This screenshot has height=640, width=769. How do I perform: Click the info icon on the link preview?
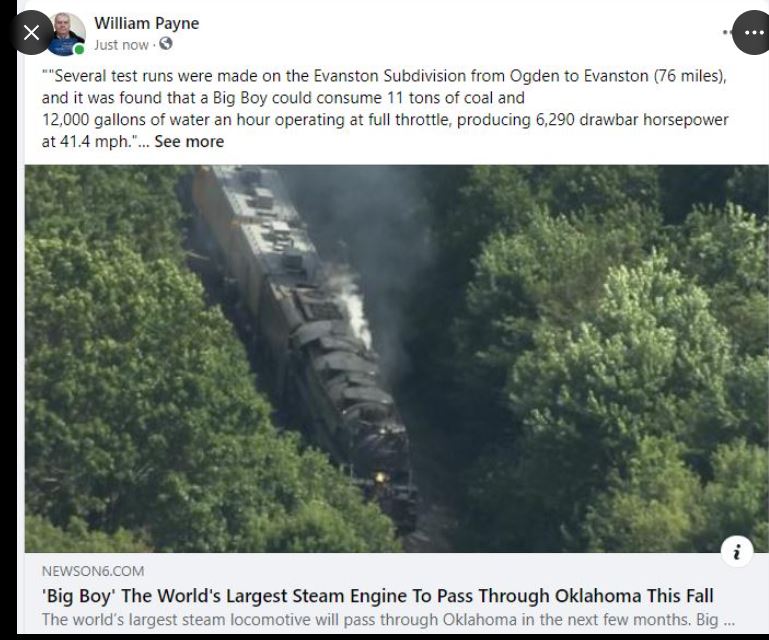click(737, 551)
